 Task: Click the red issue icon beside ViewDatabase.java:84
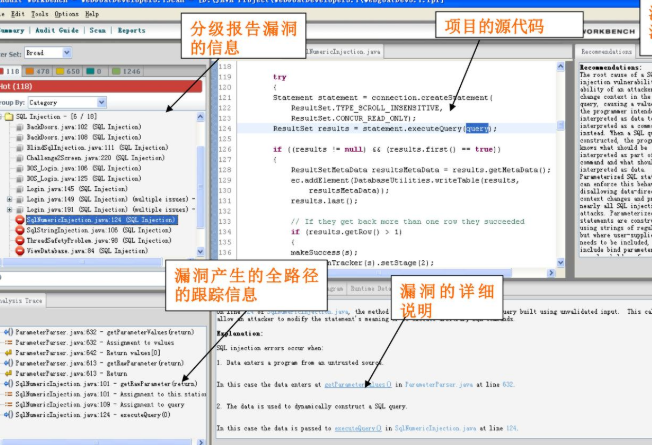[x=20, y=251]
